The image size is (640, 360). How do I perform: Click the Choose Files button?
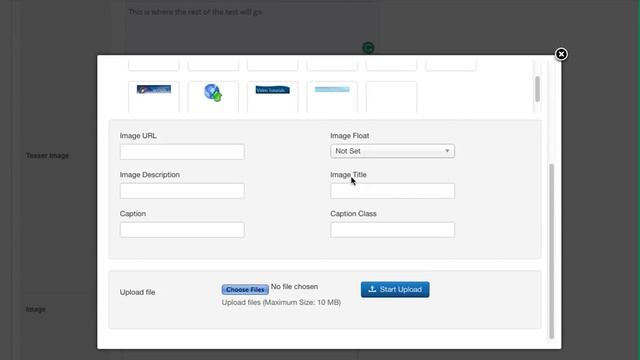(x=245, y=289)
